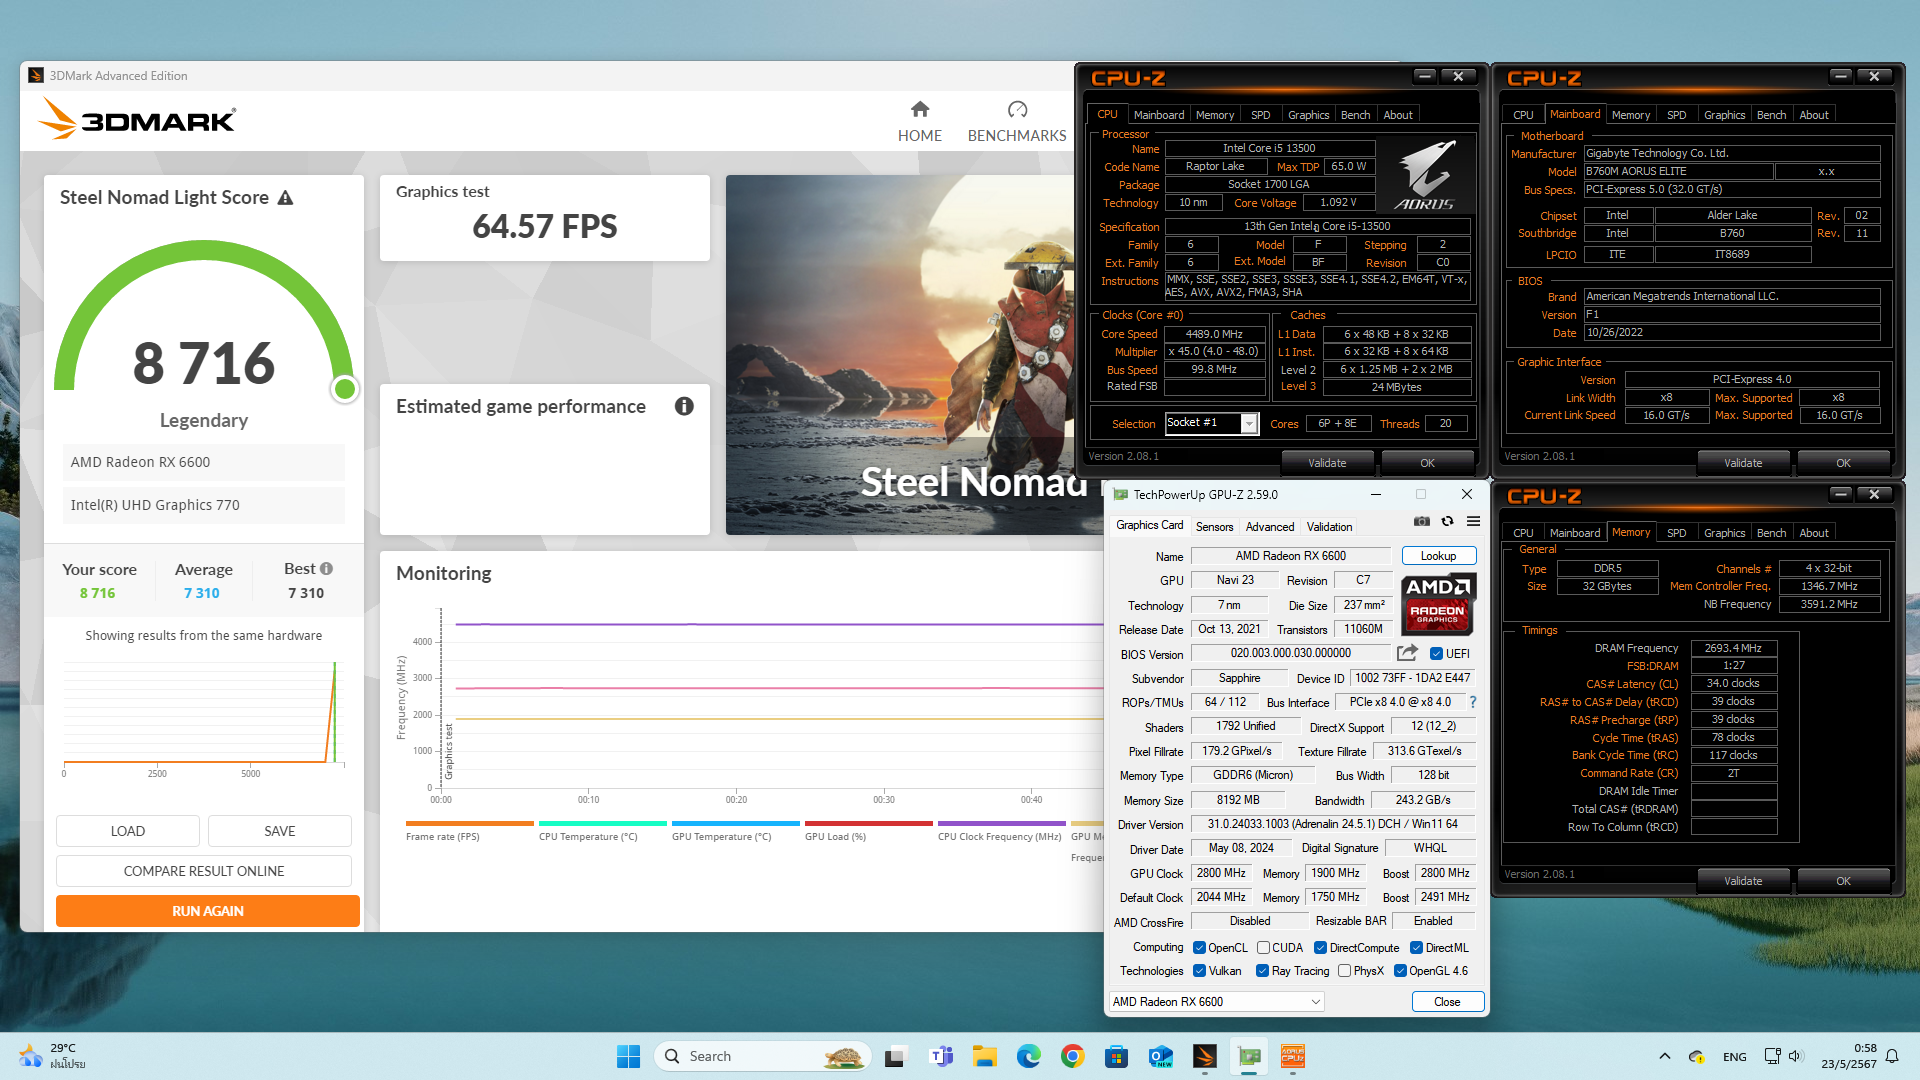The height and width of the screenshot is (1080, 1920).
Task: Open the Windows Start menu
Action: (628, 1056)
